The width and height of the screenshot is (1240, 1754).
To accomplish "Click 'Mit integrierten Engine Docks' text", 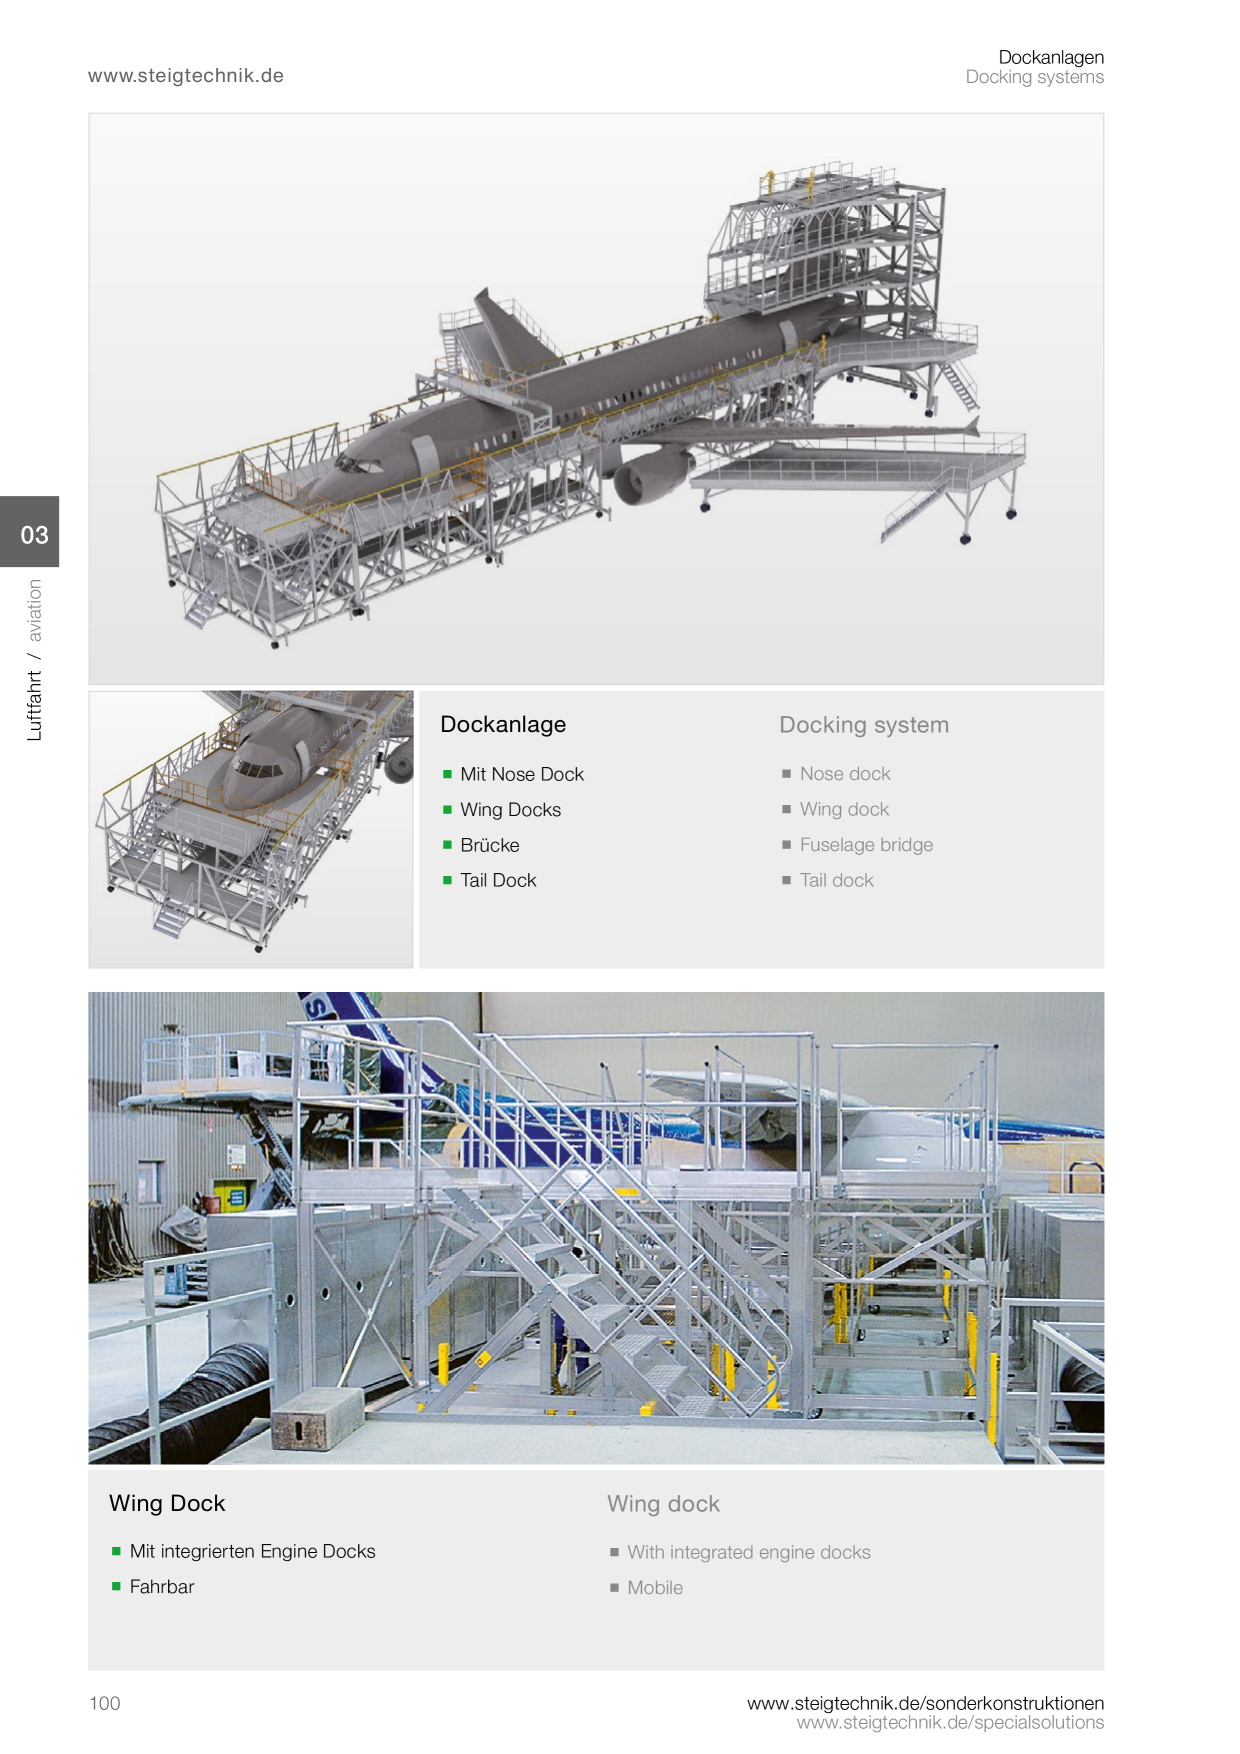I will (x=252, y=1551).
